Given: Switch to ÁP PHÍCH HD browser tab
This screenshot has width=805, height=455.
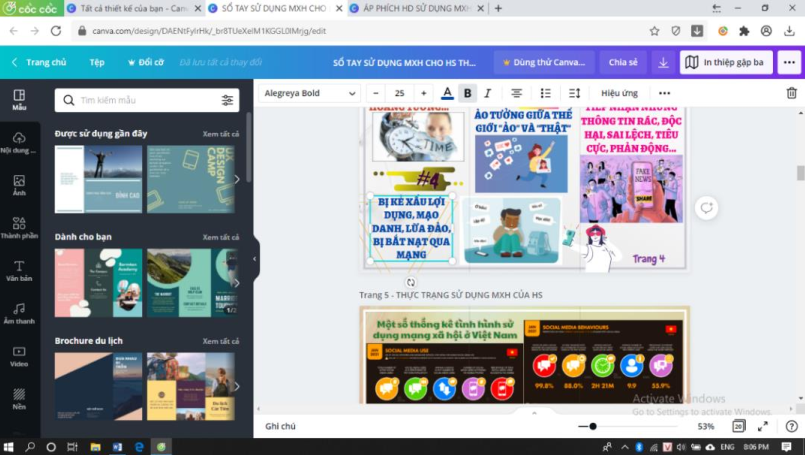Looking at the screenshot, I should click(417, 8).
